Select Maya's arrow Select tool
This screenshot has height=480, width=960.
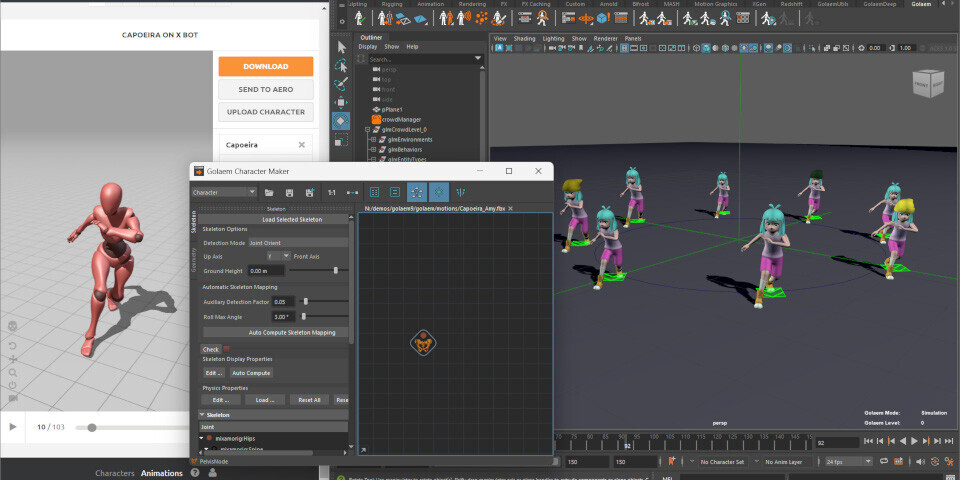click(342, 47)
